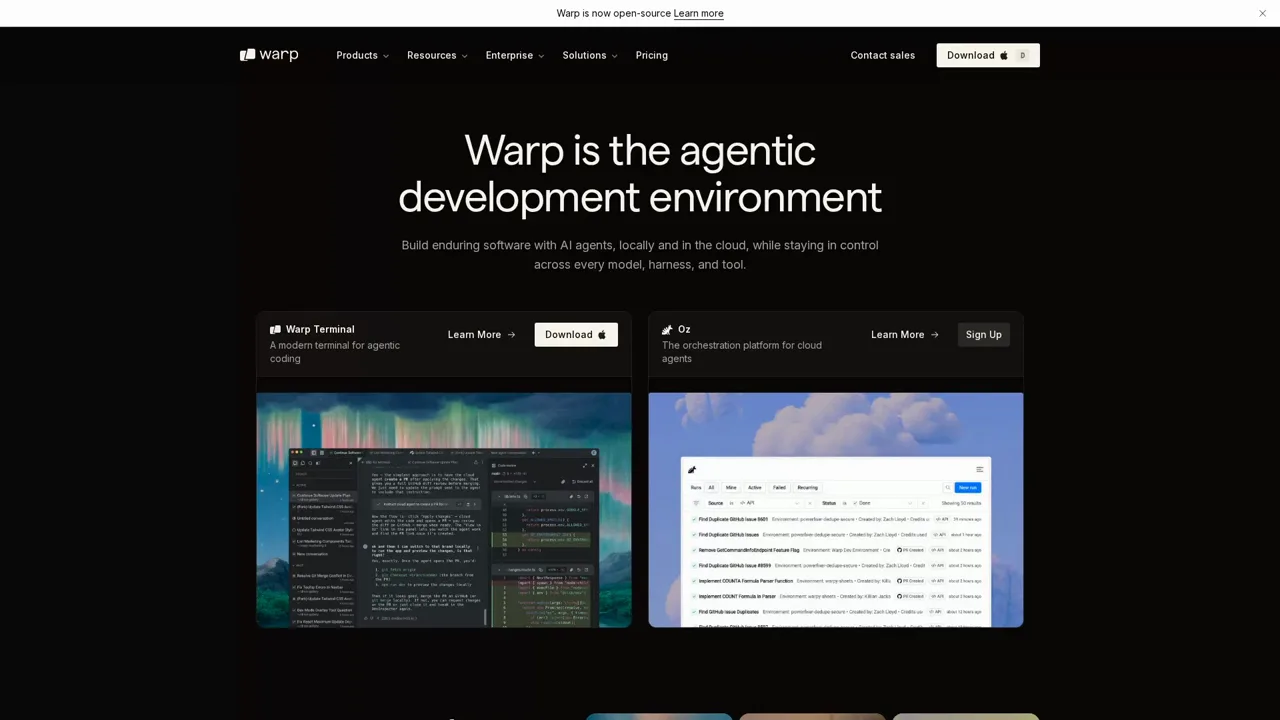Show the Solutions dropdown
The image size is (1280, 720).
pyautogui.click(x=590, y=55)
